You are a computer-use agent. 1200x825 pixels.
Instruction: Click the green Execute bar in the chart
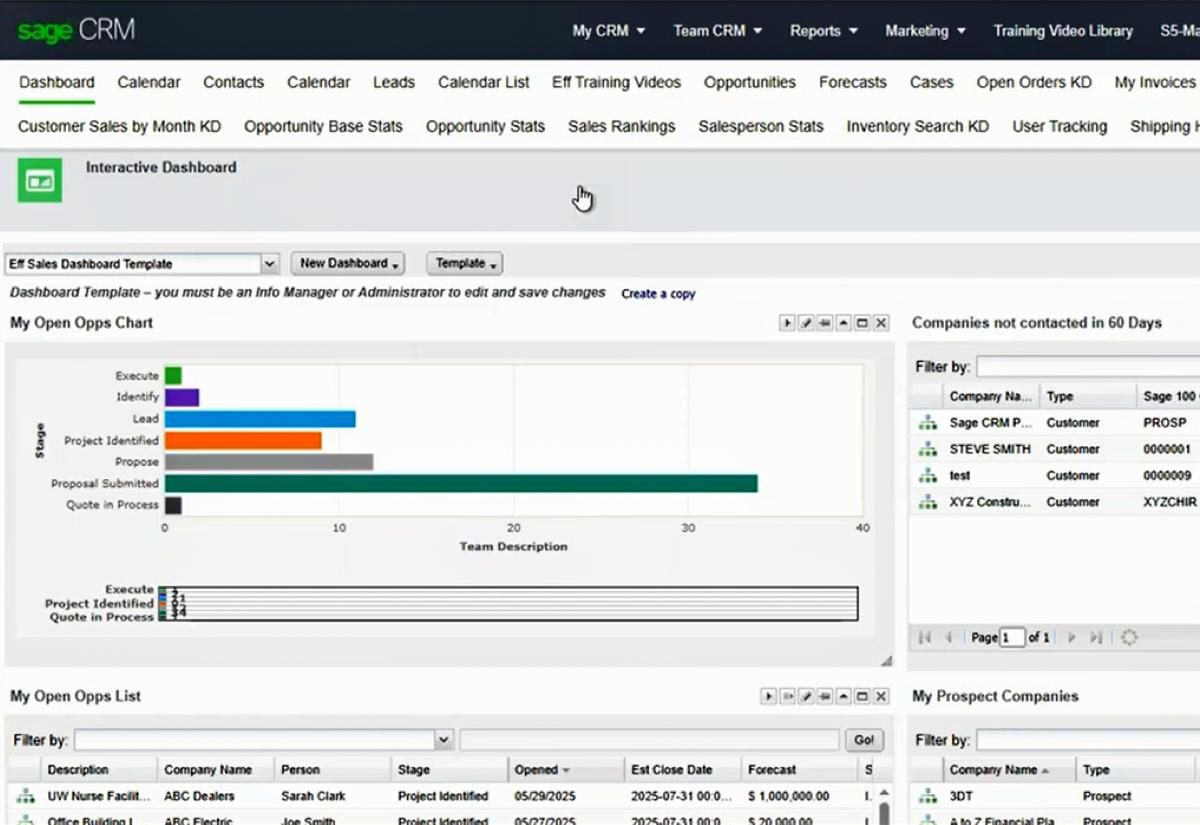pos(173,376)
